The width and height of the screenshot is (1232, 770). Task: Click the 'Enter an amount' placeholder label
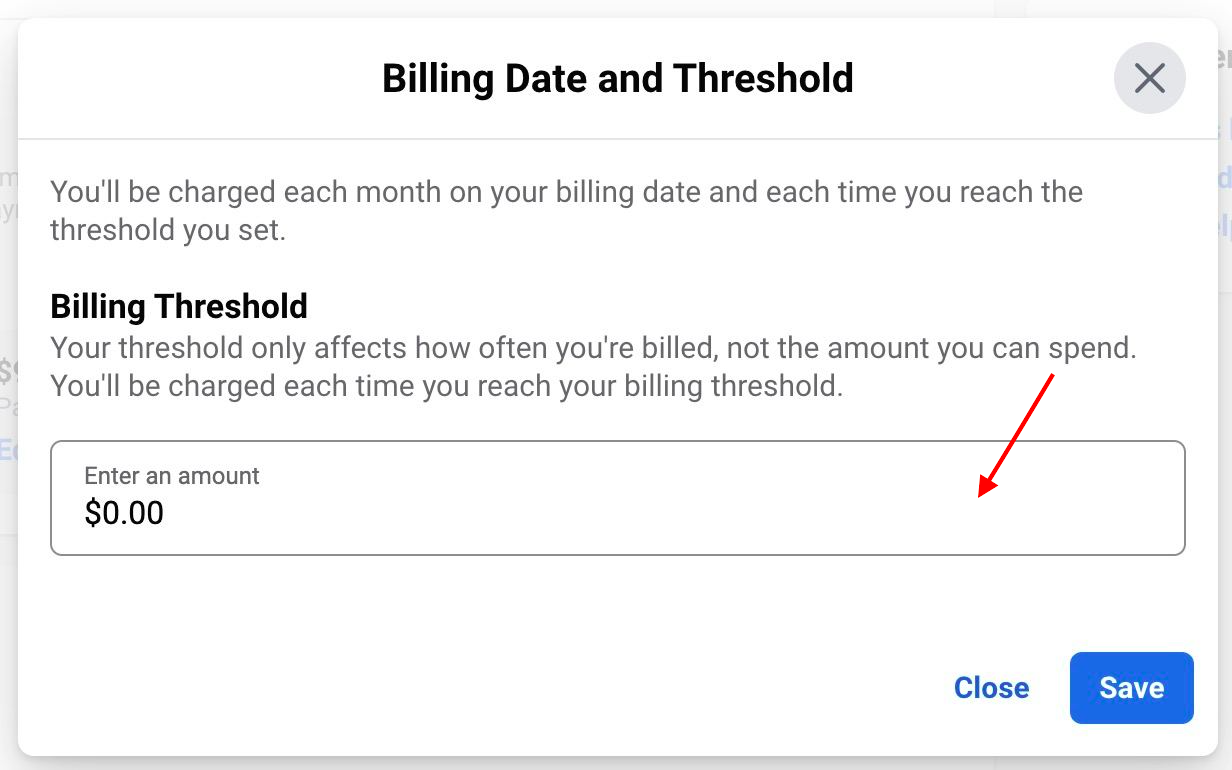[x=172, y=477]
